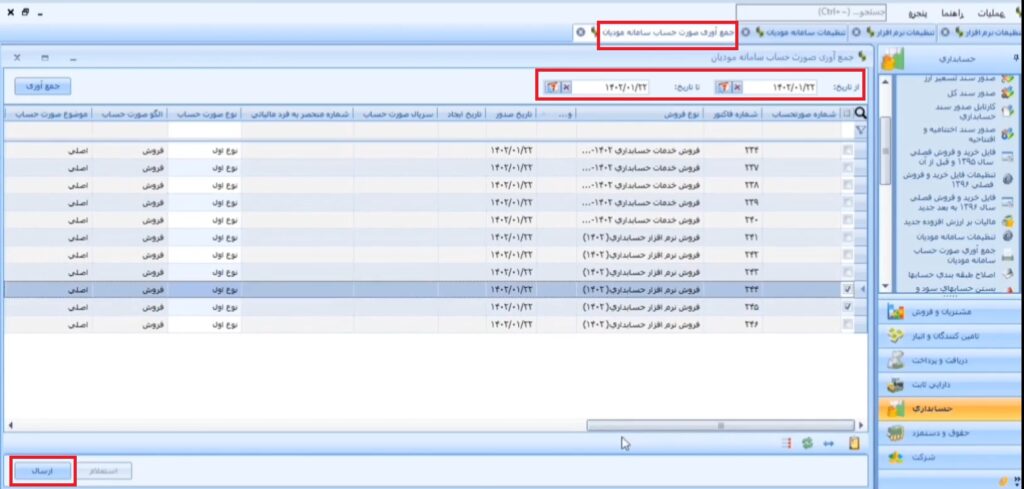Image resolution: width=1024 pixels, height=489 pixels.
Task: Close the تنظیمات سامانه مودیان tab
Action: tap(744, 31)
